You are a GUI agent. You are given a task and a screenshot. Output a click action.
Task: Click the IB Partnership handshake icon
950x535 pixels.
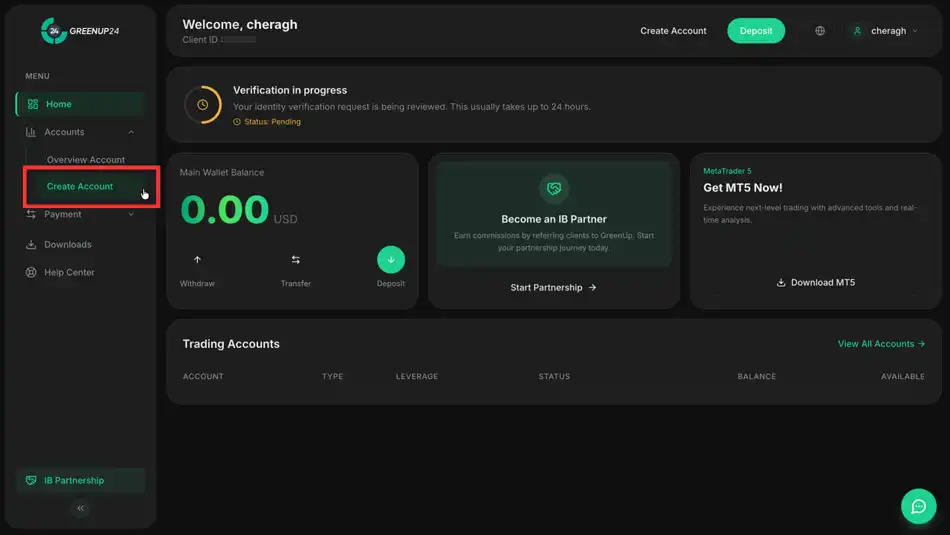(31, 480)
